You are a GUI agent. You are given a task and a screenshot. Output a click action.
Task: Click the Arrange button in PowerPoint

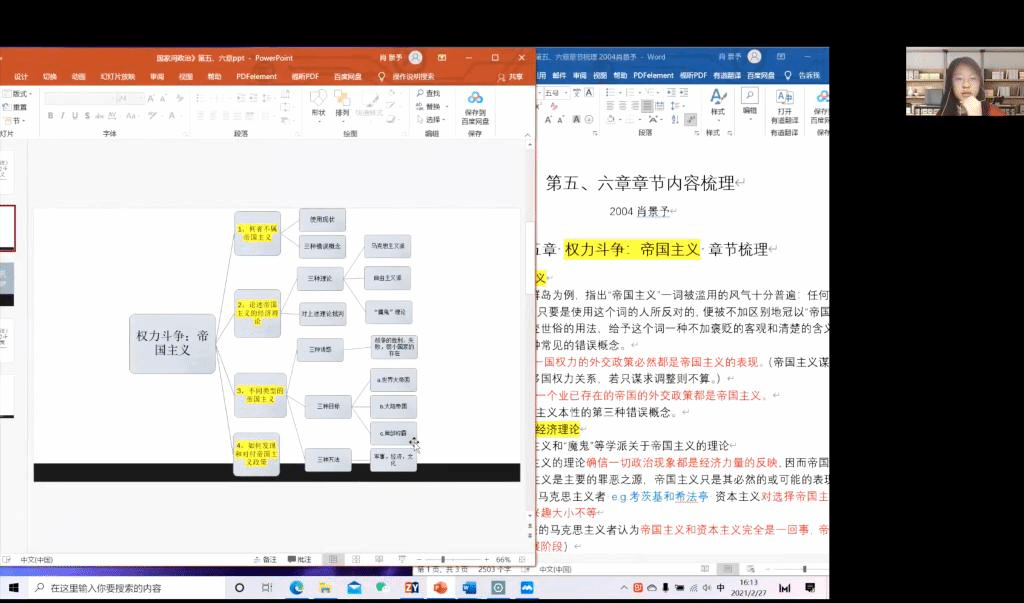point(342,102)
